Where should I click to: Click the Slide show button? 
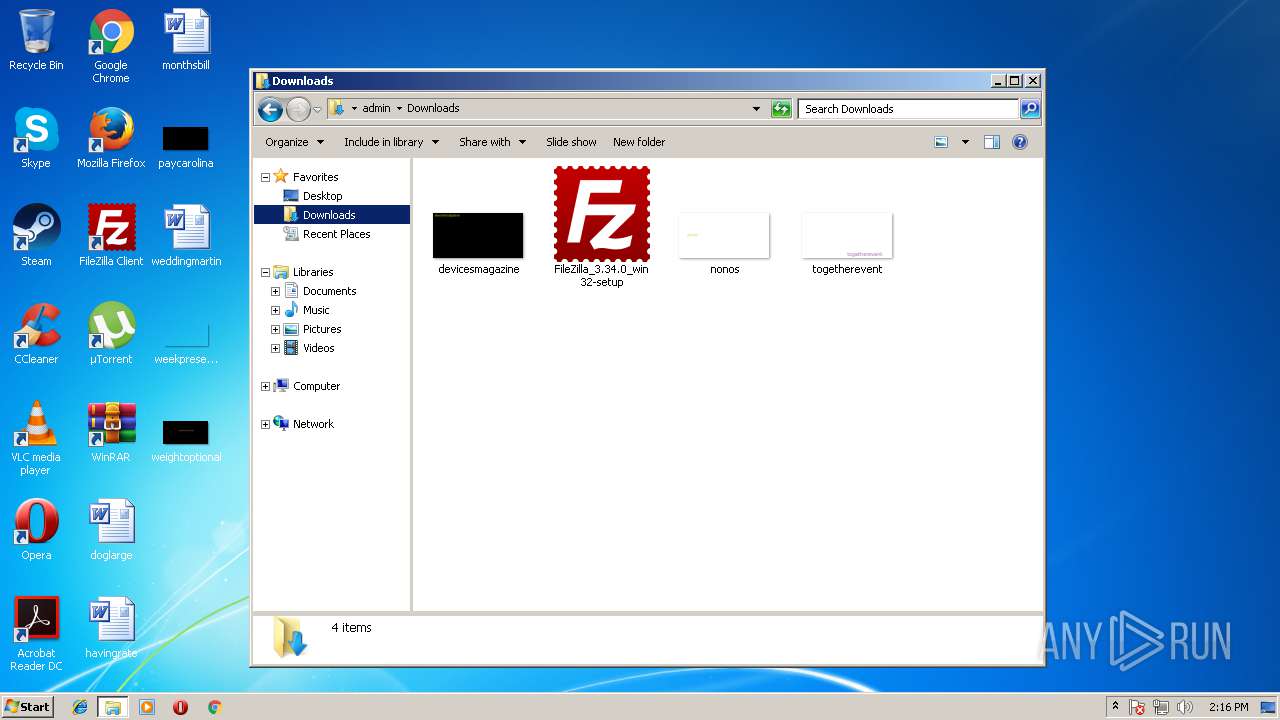(571, 142)
